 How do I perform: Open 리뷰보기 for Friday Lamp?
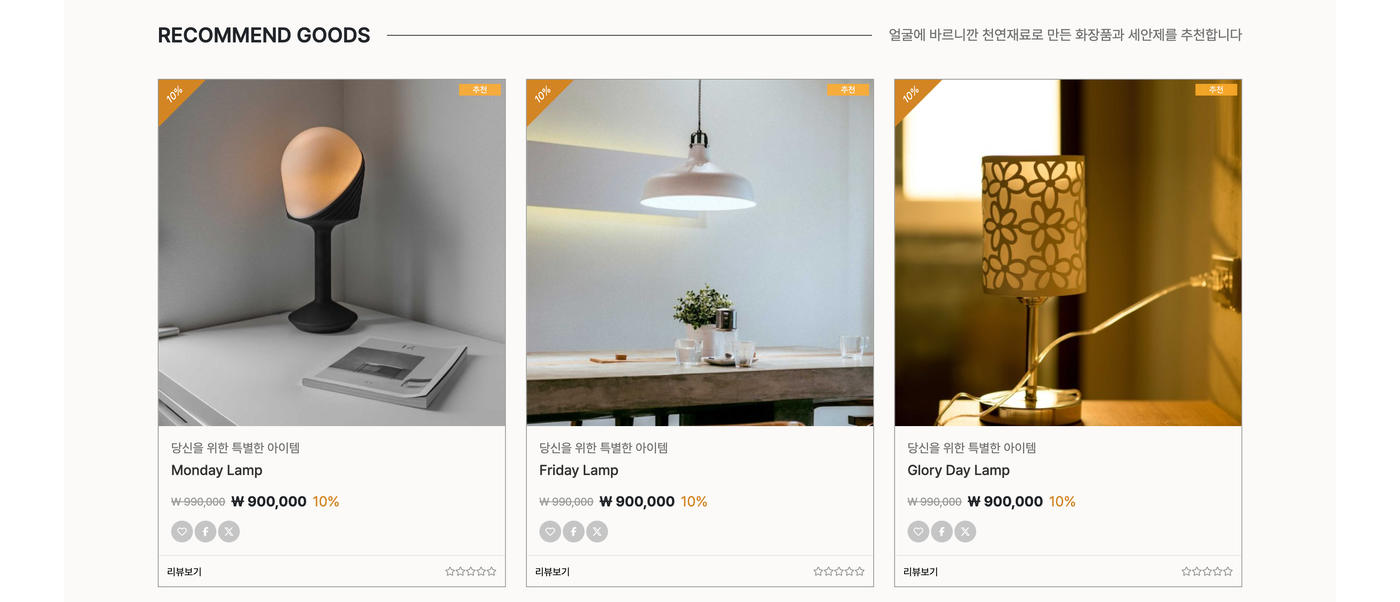pos(552,572)
